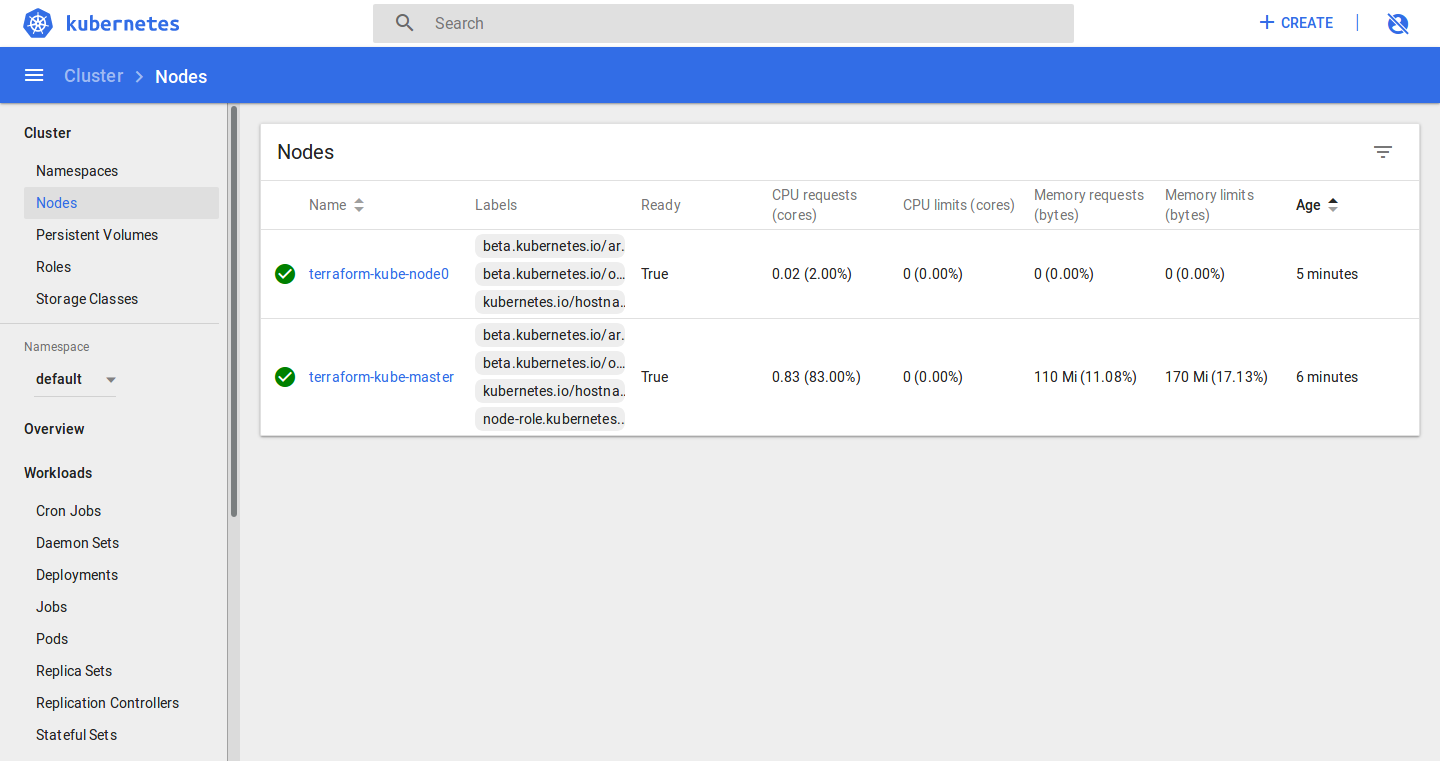Click the Nodes breadcrumb title
The height and width of the screenshot is (761, 1440).
tap(181, 77)
